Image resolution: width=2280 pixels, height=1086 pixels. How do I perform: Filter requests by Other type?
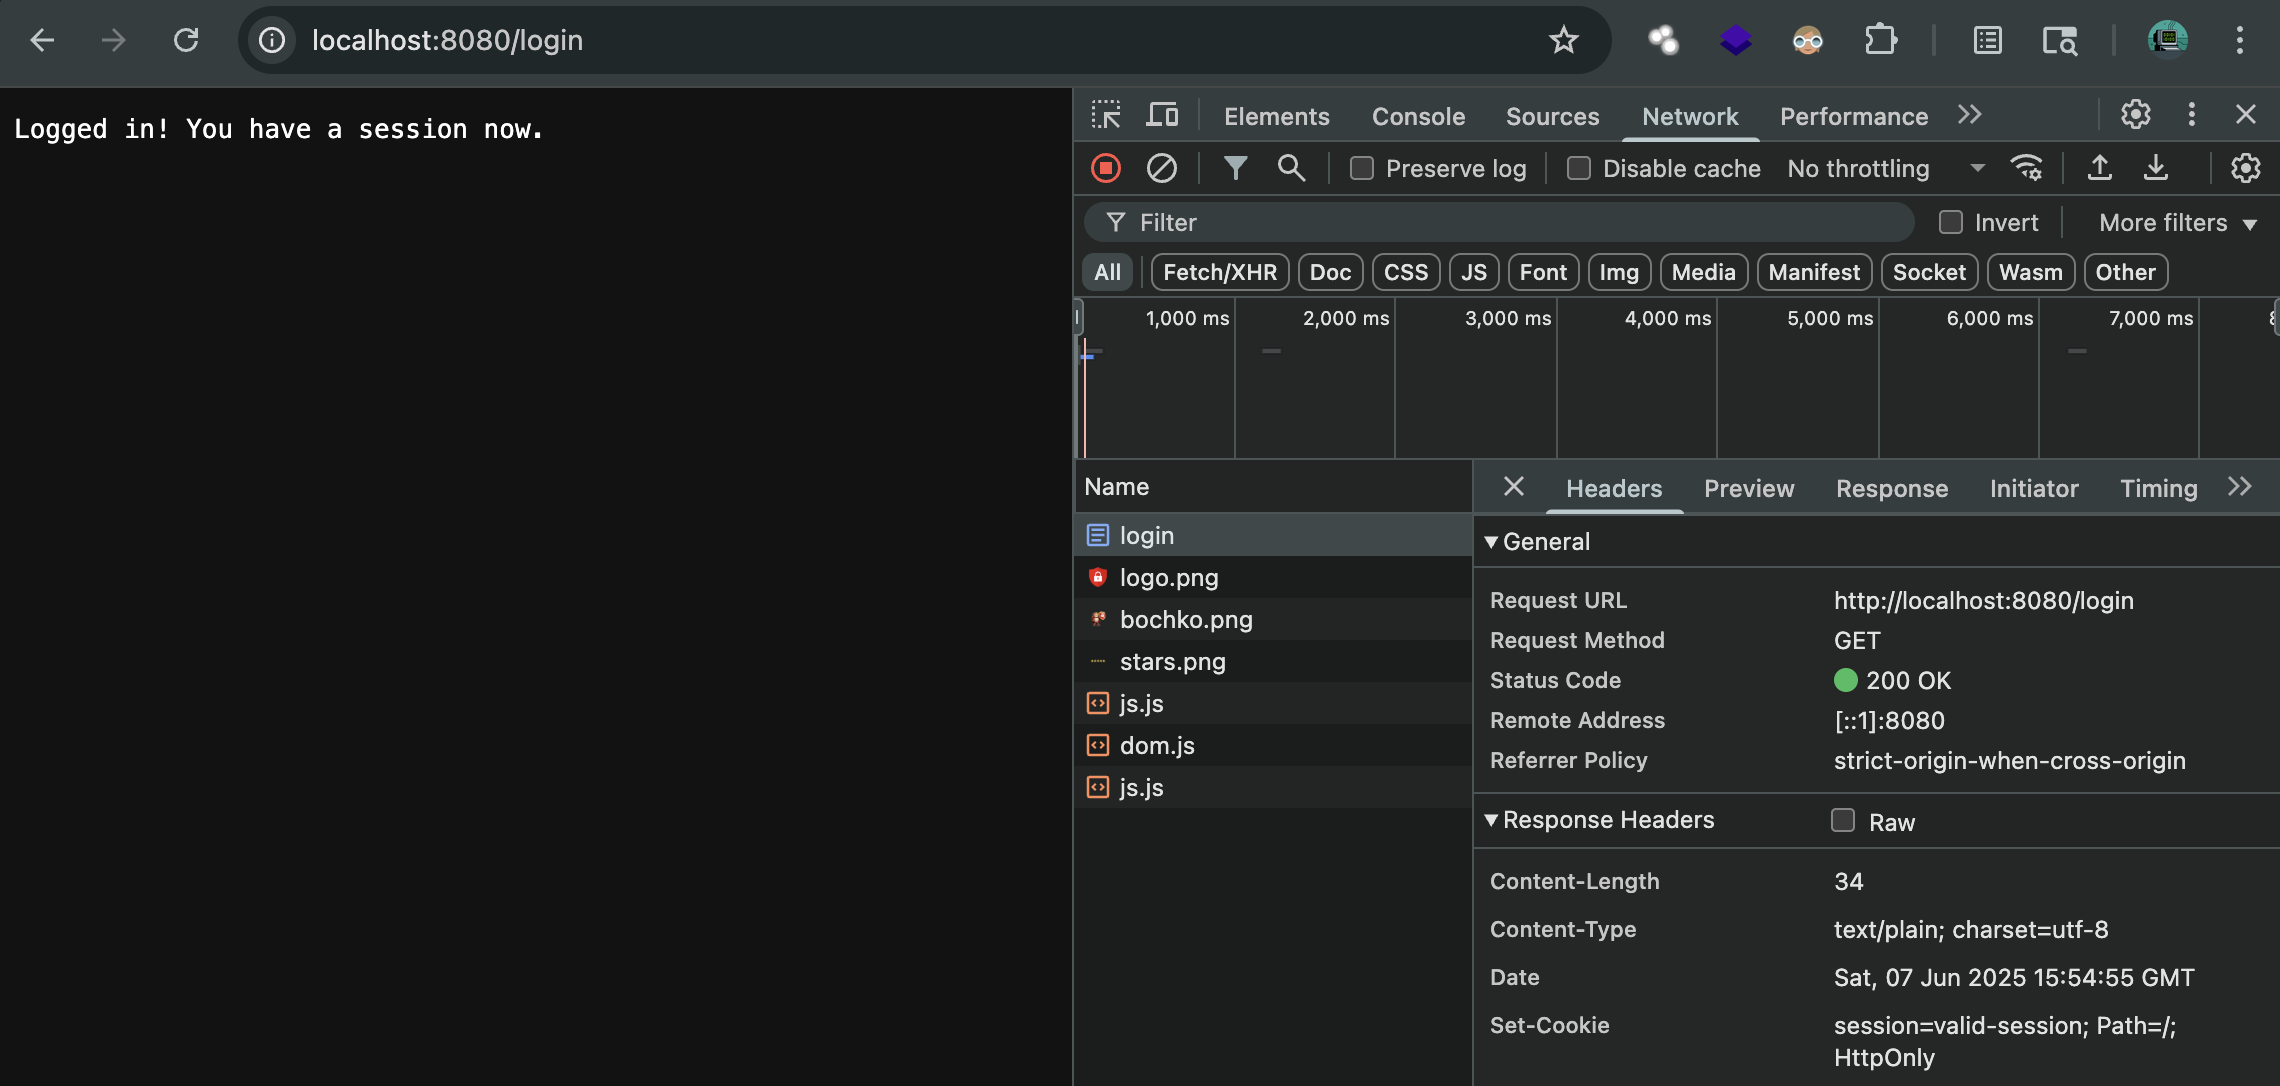coord(2125,272)
